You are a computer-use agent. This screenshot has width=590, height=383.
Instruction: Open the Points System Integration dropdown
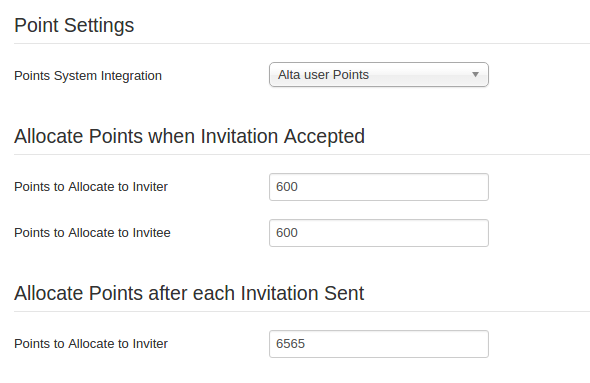(x=379, y=74)
